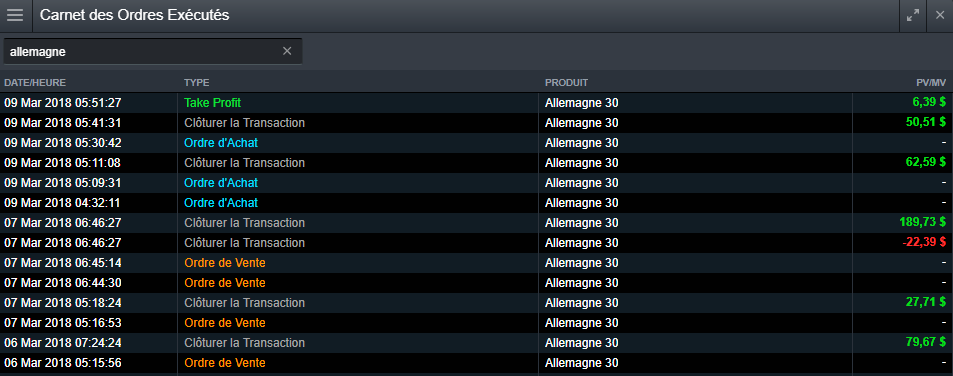Select the 27,71 $ closed transaction
Image resolution: width=953 pixels, height=376 pixels.
tap(476, 303)
